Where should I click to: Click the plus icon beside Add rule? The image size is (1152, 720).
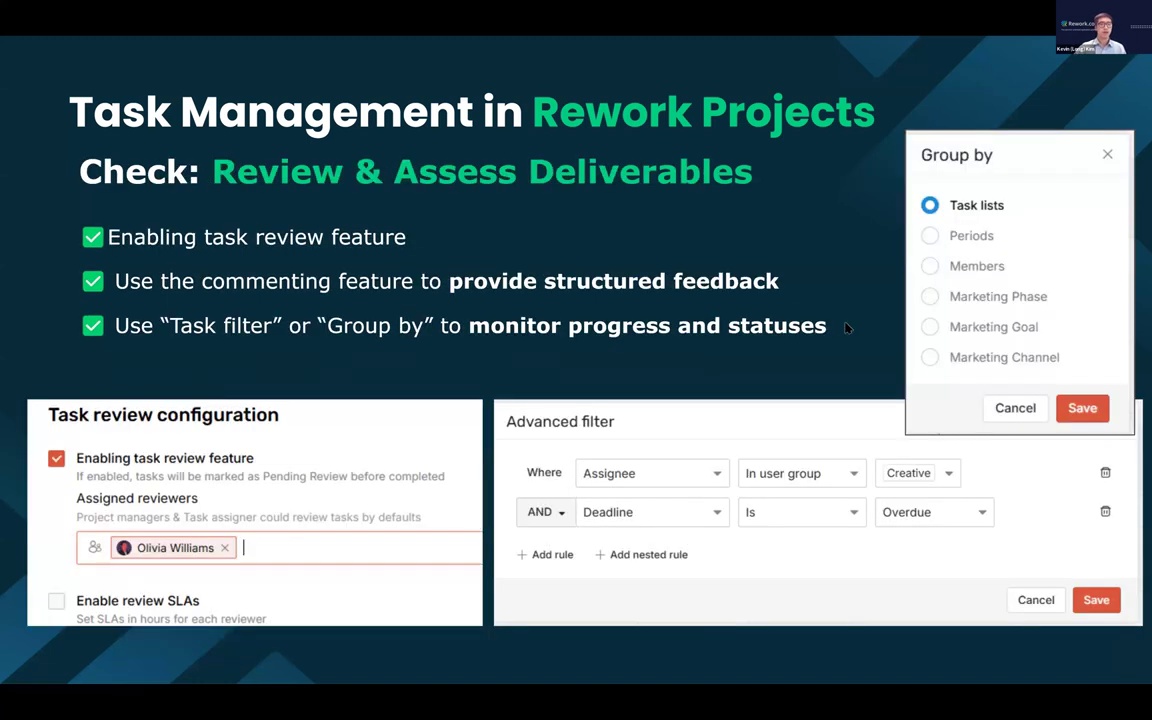coord(522,555)
